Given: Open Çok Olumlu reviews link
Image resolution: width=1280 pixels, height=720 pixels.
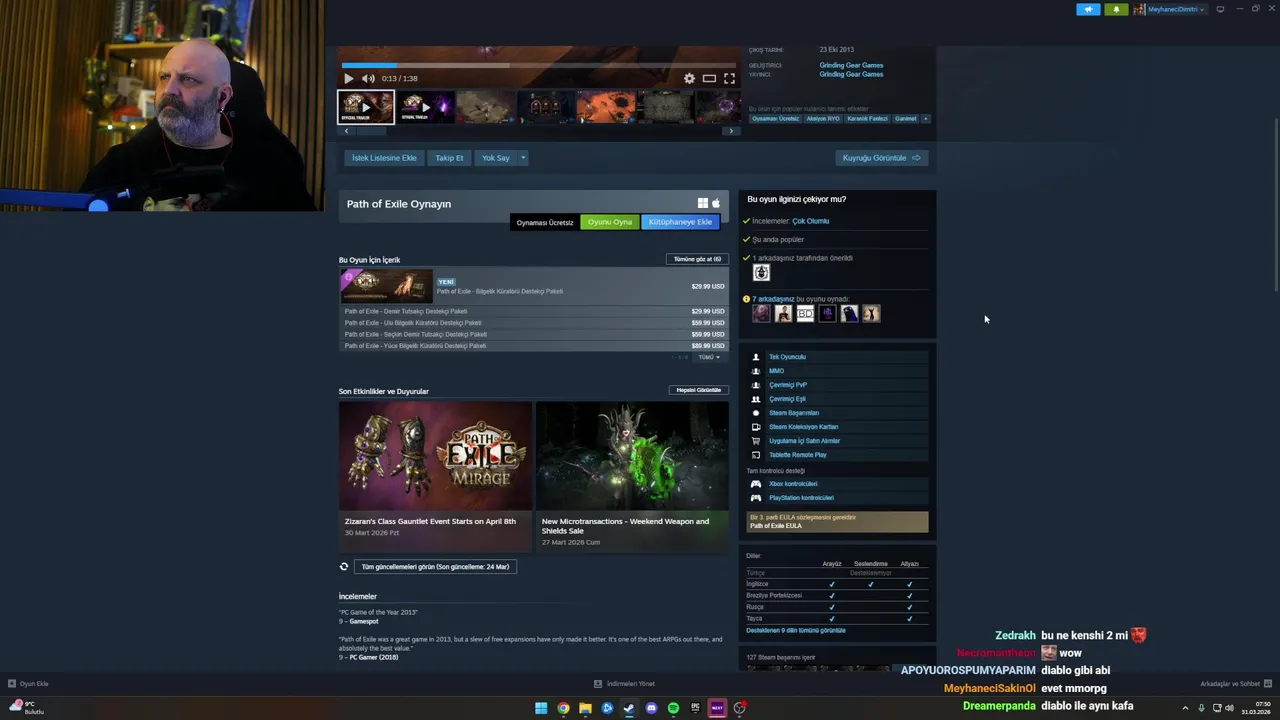Looking at the screenshot, I should point(811,221).
